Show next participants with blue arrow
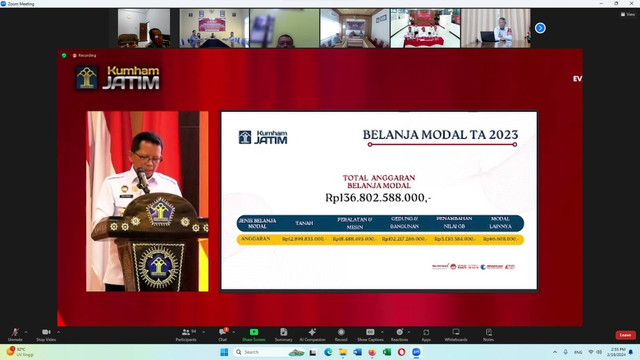 tap(540, 28)
